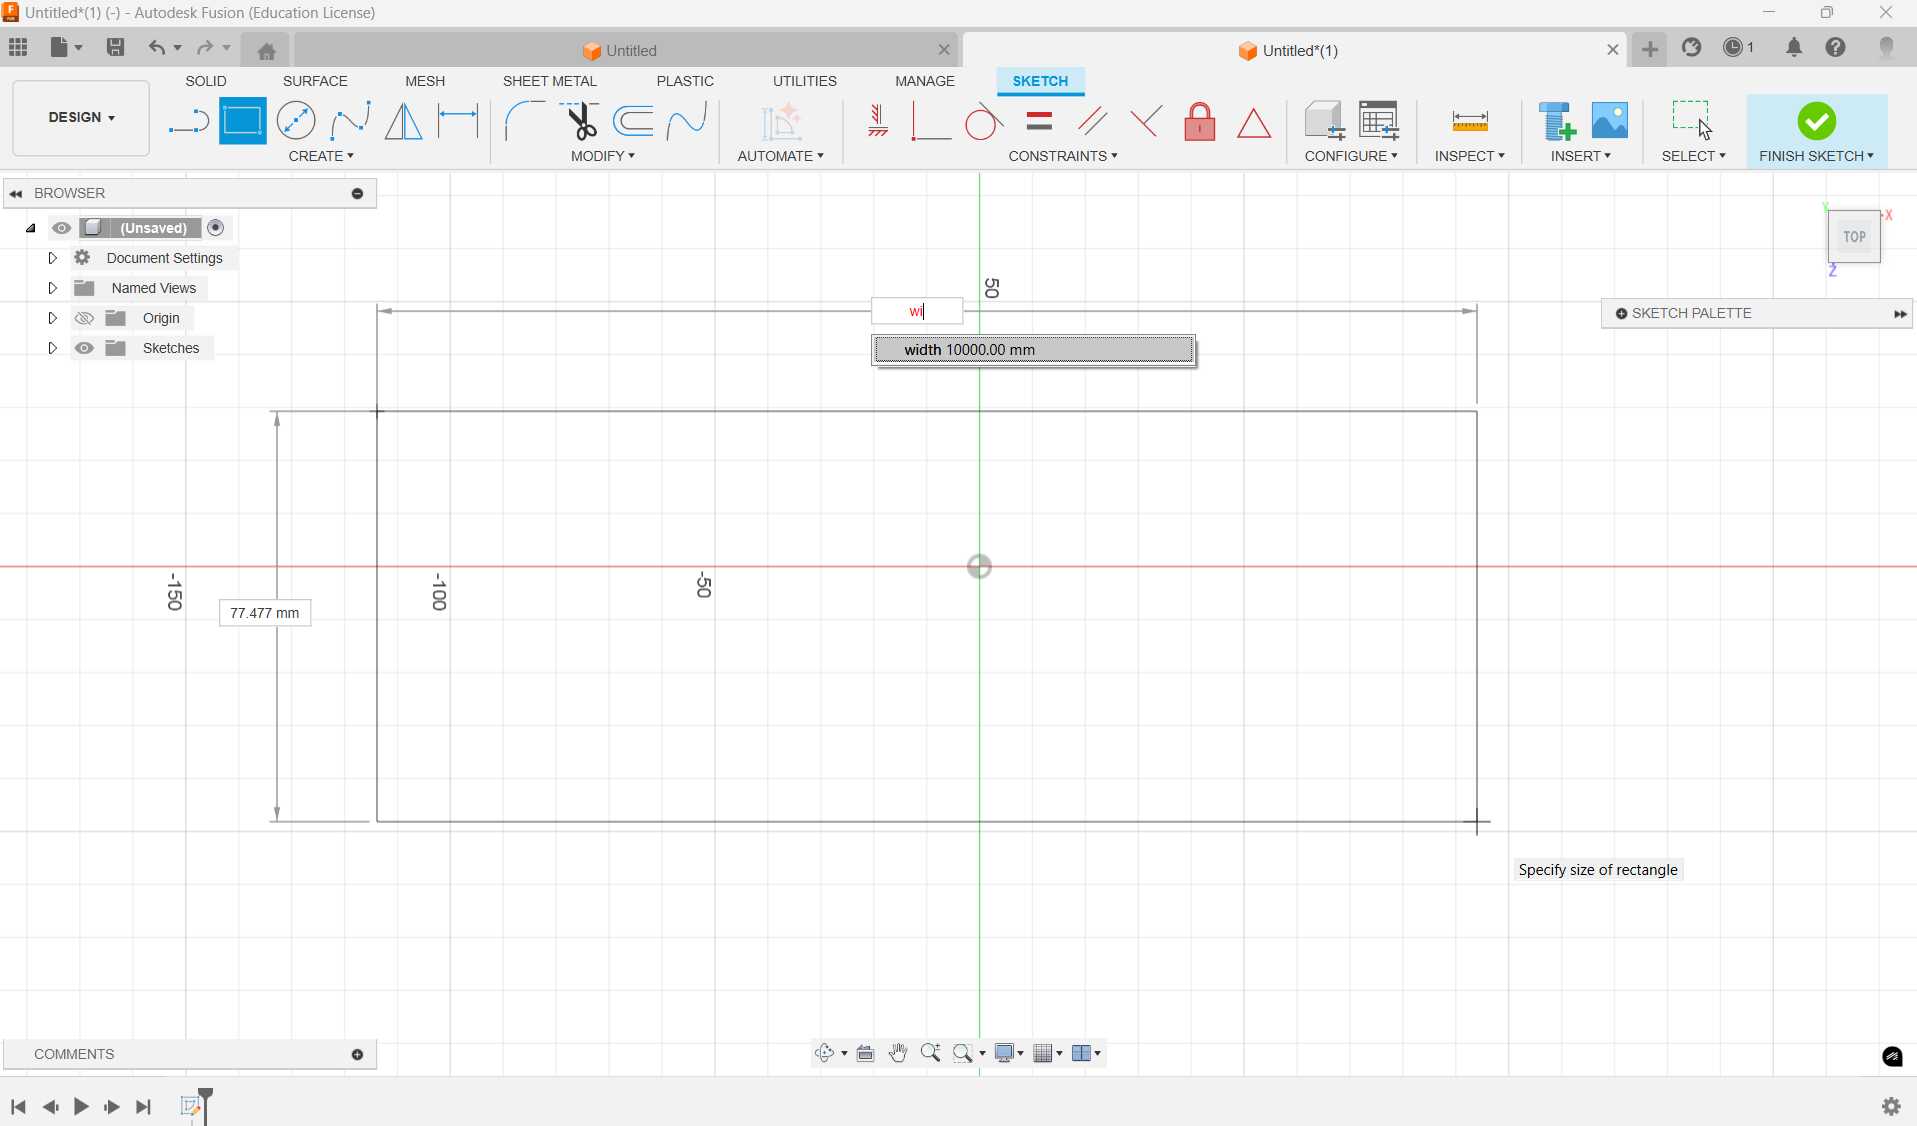The image size is (1917, 1126).
Task: Open the notifications bell
Action: click(x=1794, y=47)
